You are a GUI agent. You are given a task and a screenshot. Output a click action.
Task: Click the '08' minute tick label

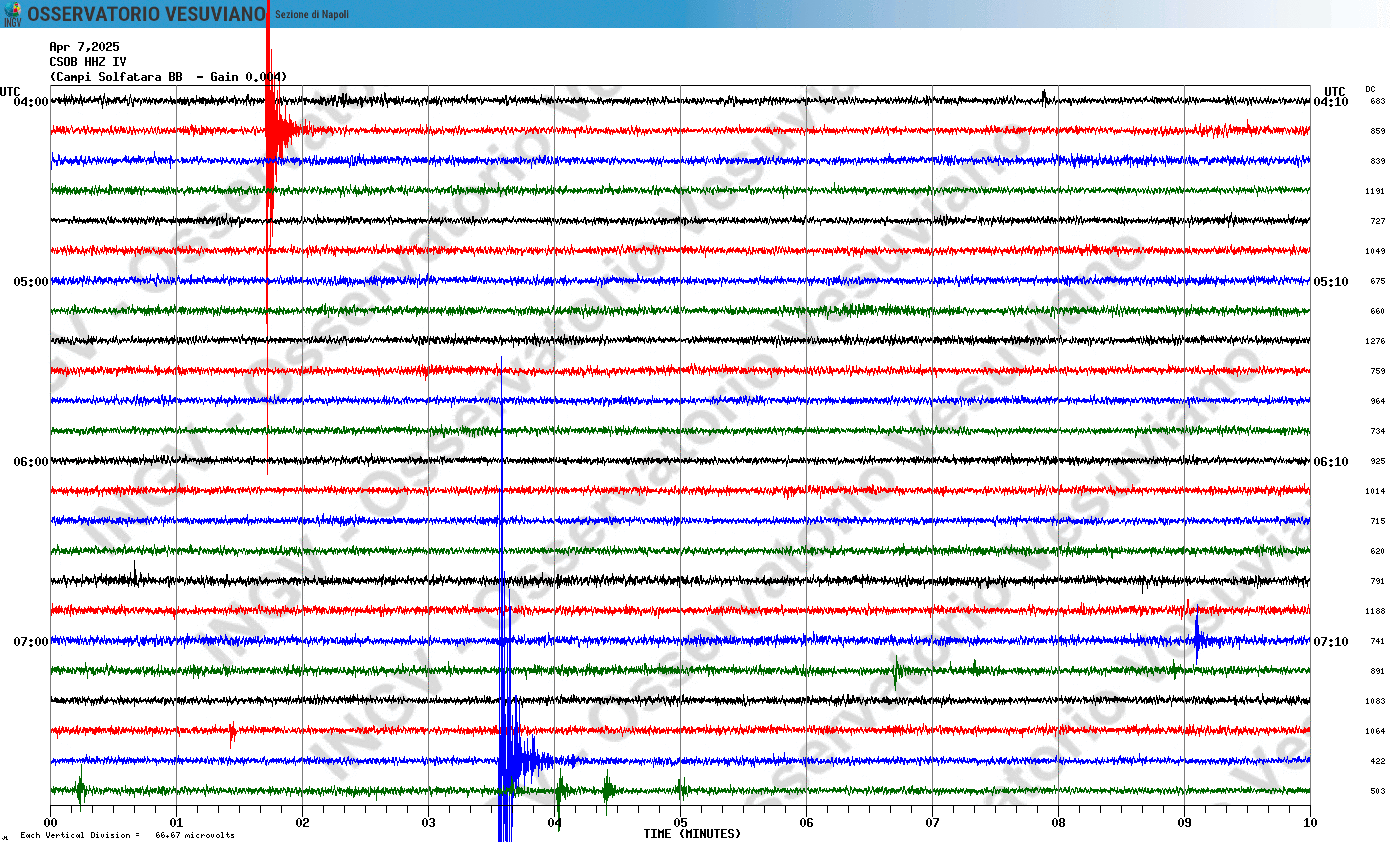click(x=1059, y=823)
